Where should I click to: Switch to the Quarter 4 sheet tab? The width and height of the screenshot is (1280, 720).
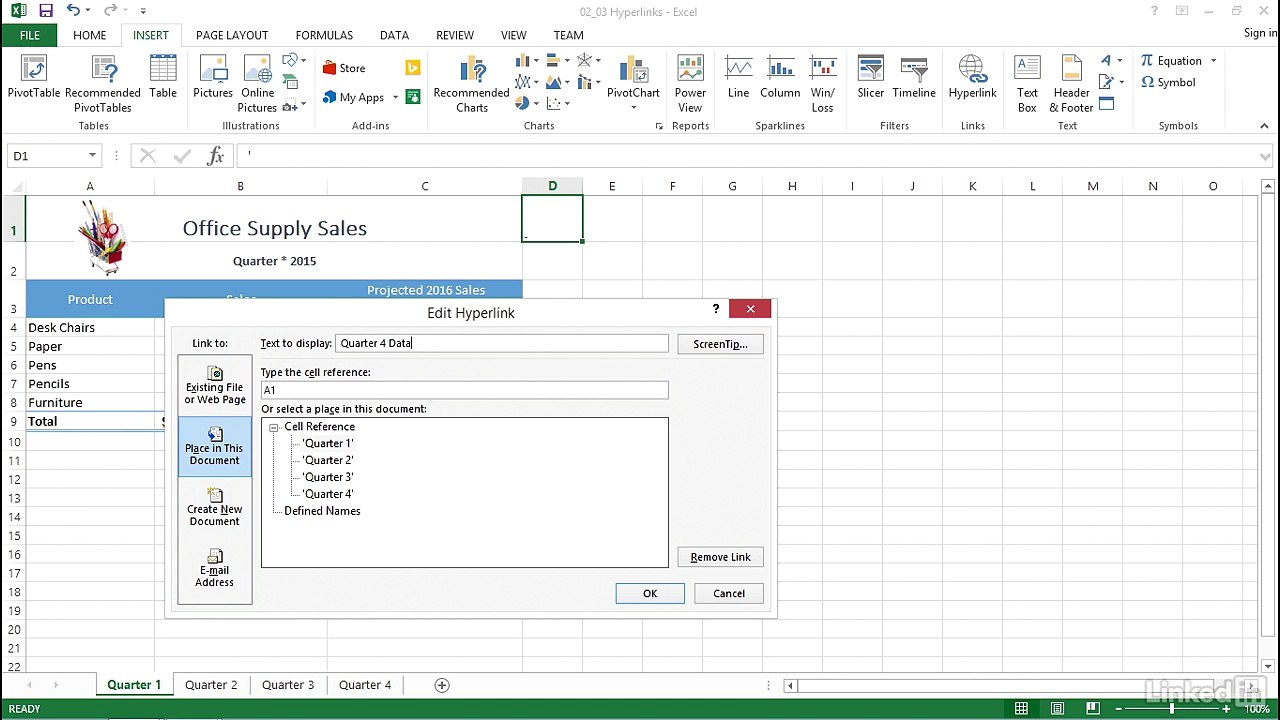365,685
